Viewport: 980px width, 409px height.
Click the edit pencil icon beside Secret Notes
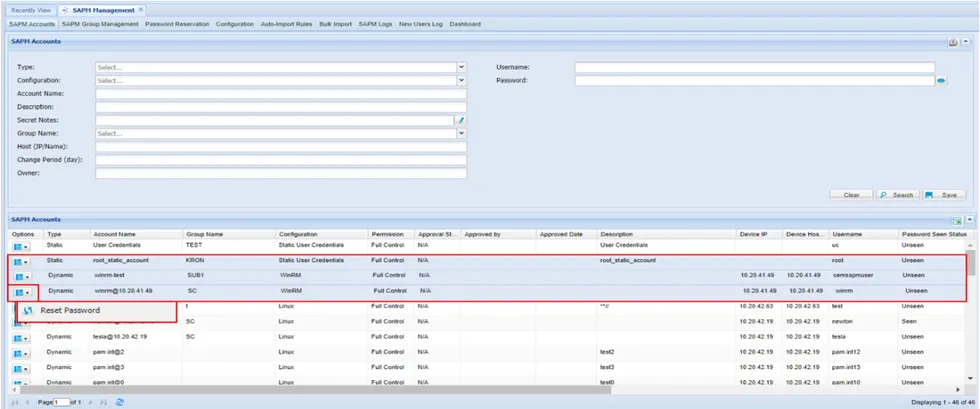(461, 120)
